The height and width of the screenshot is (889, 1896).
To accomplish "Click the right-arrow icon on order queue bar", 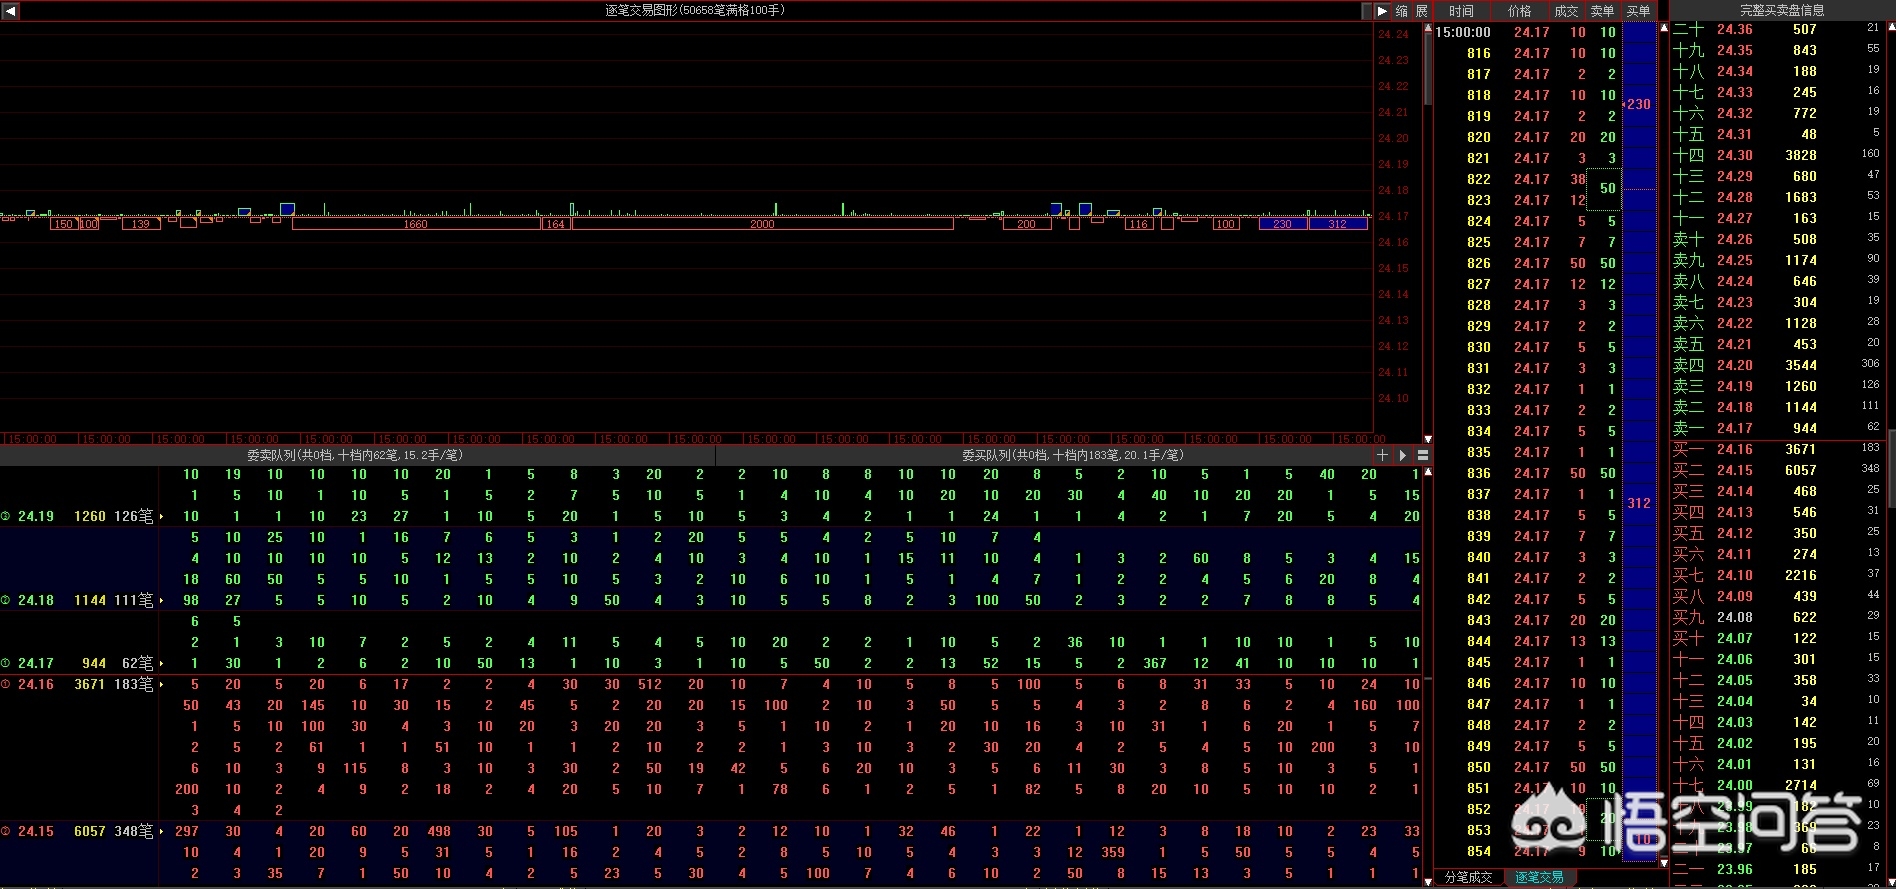I will pyautogui.click(x=1403, y=455).
